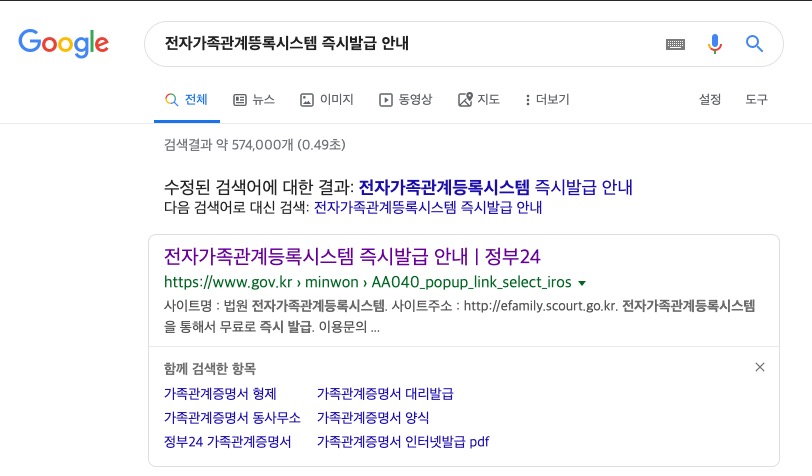Image resolution: width=812 pixels, height=476 pixels.
Task: Open related search 정부24 가족관계증명서
Action: click(227, 442)
